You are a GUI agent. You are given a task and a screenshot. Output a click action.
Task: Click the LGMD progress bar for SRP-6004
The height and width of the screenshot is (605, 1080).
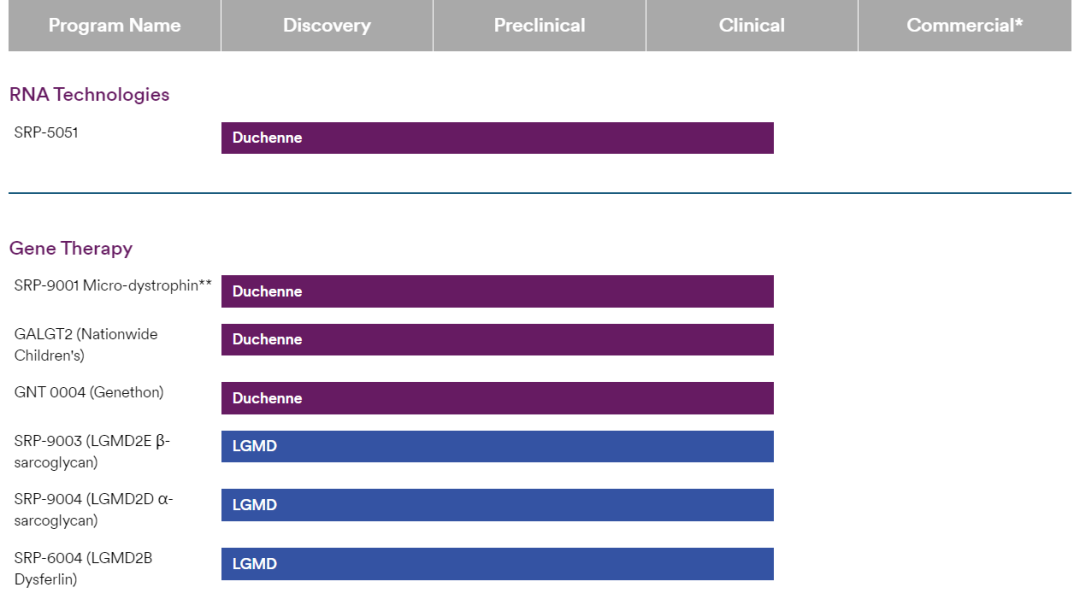(497, 564)
